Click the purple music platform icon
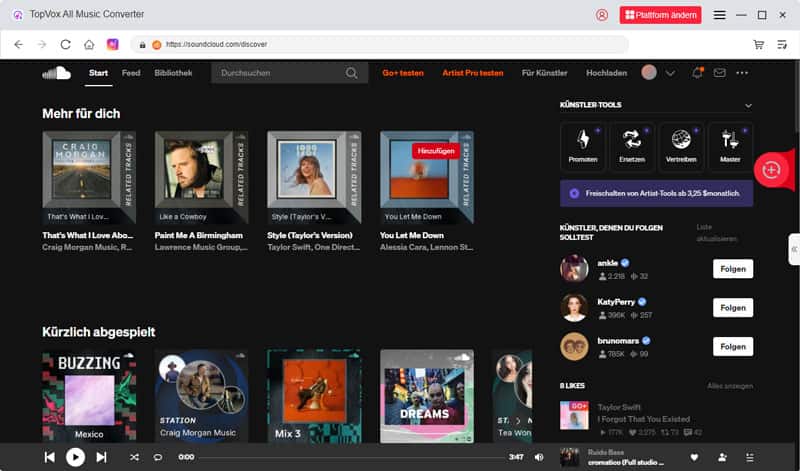This screenshot has height=471, width=800. pos(113,44)
